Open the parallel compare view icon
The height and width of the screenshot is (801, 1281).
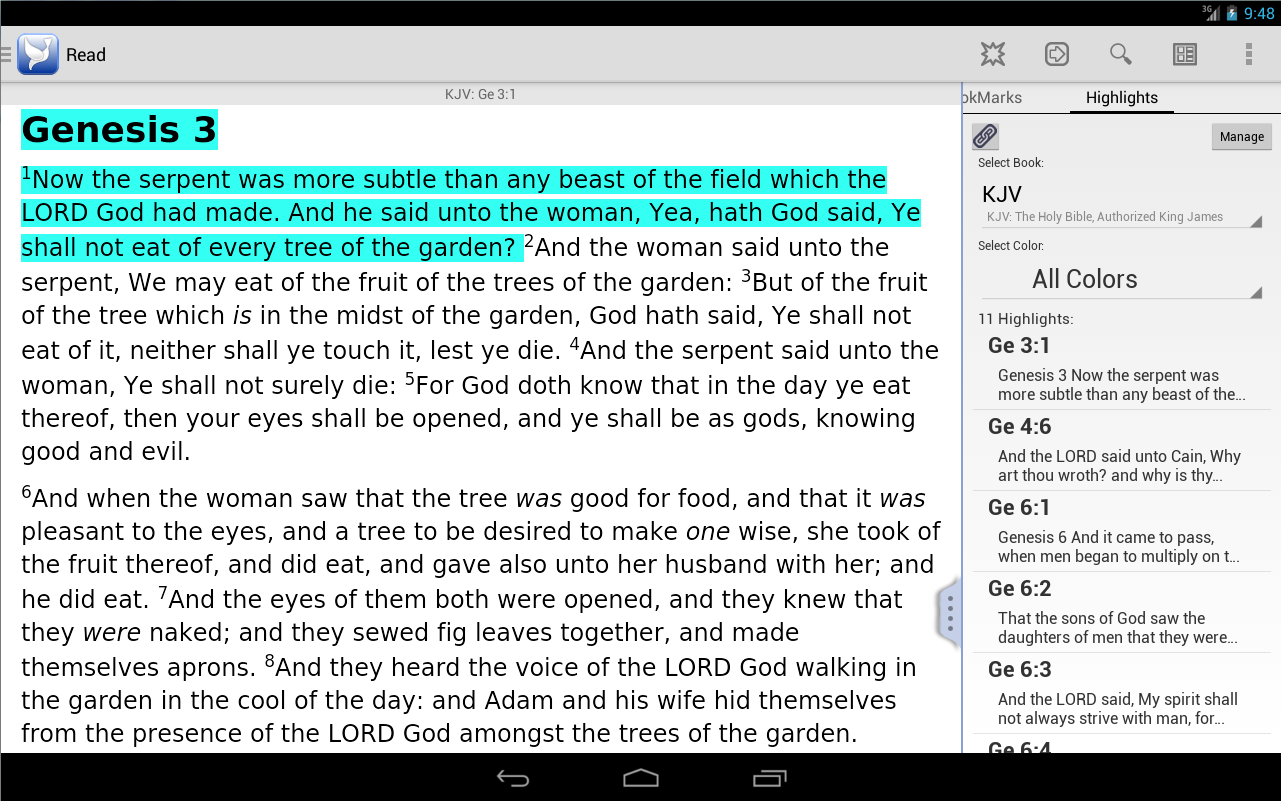(1184, 54)
